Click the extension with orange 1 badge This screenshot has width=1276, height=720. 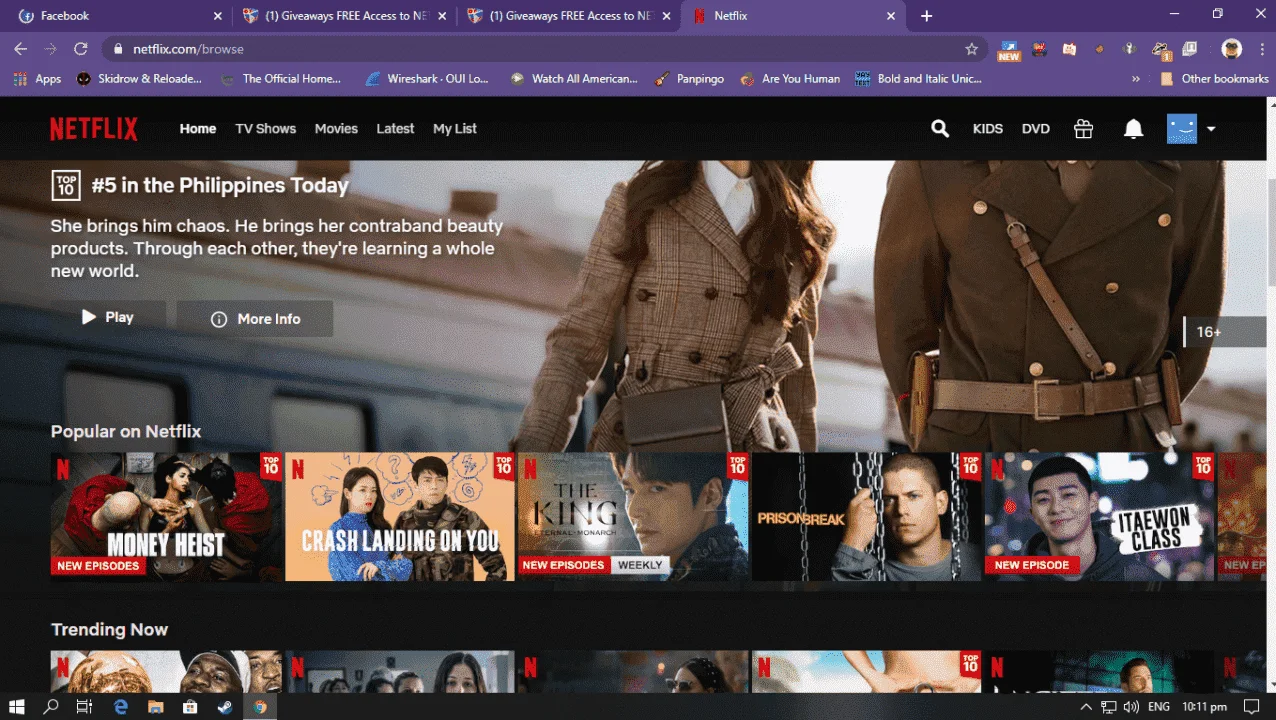click(x=1161, y=50)
